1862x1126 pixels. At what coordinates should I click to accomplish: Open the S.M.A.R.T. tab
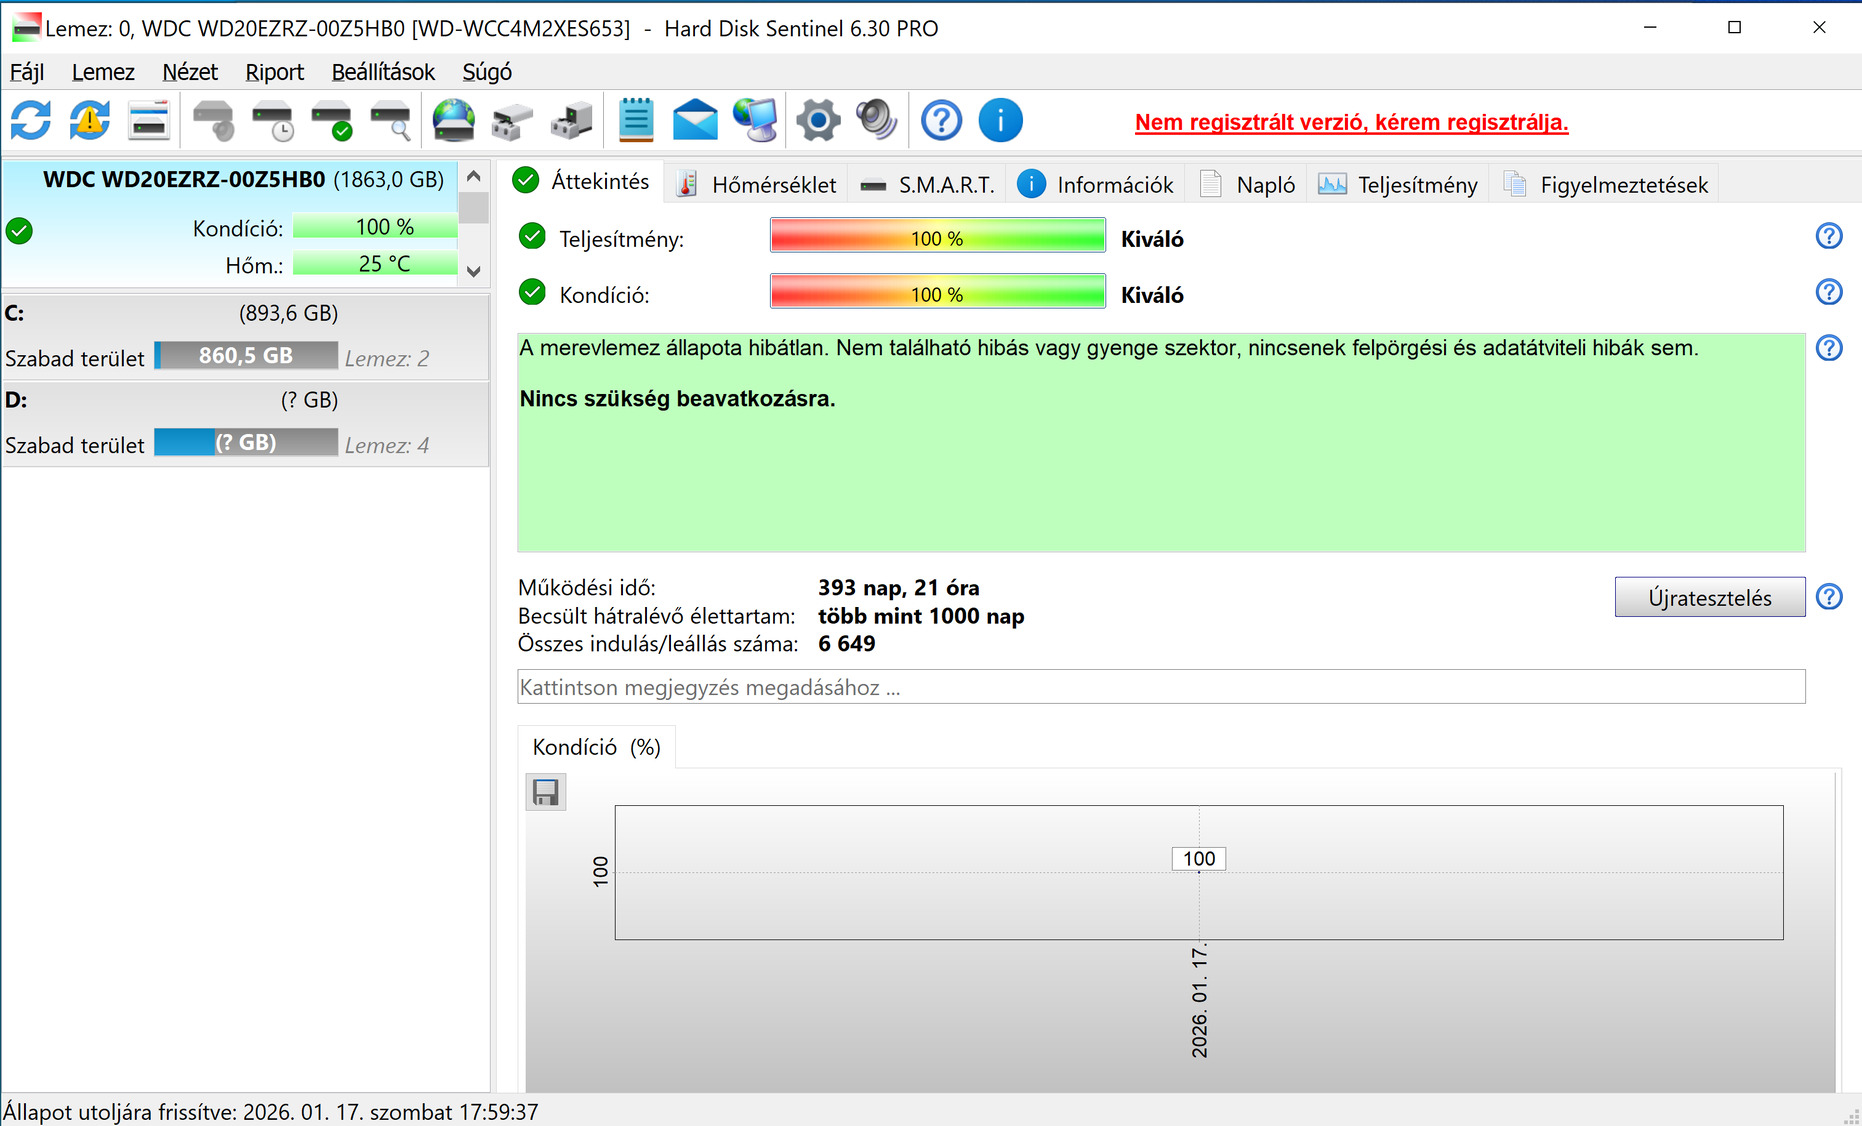[928, 185]
